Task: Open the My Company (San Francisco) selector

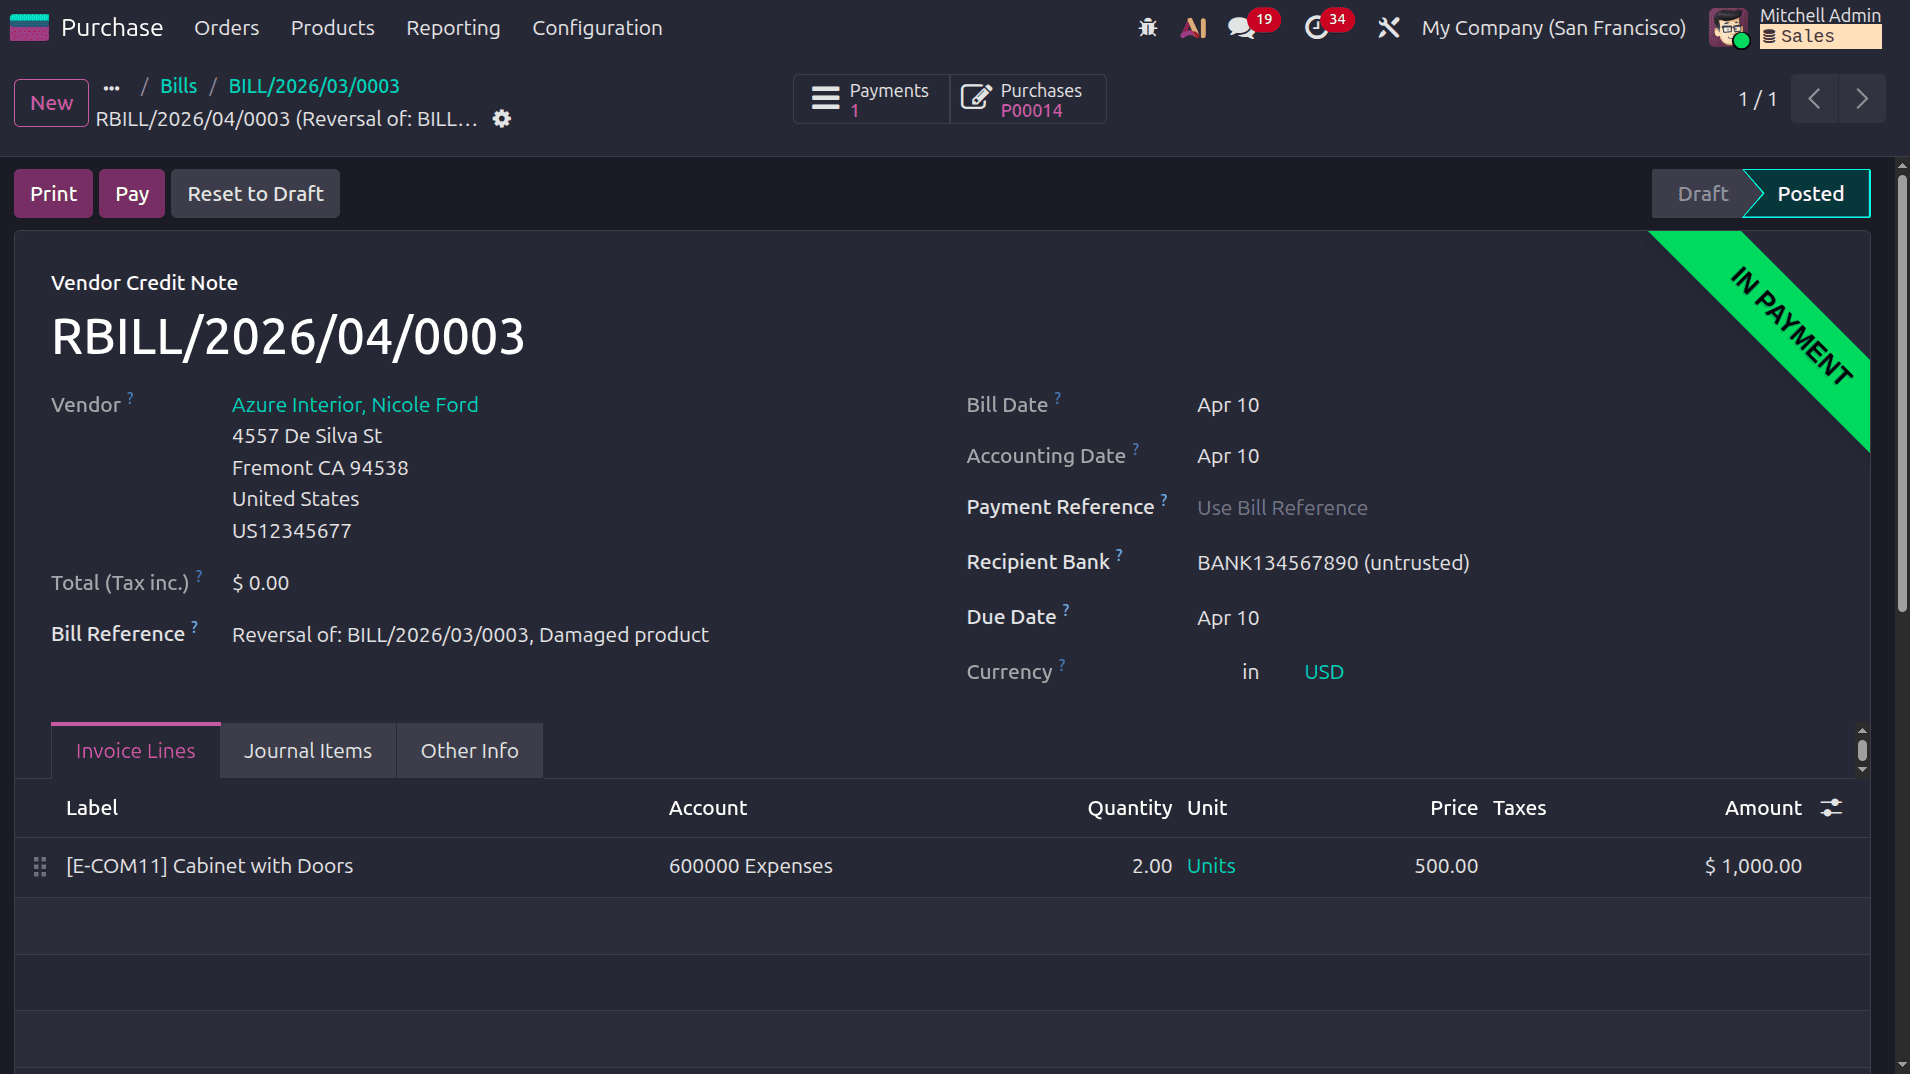Action: pos(1553,27)
